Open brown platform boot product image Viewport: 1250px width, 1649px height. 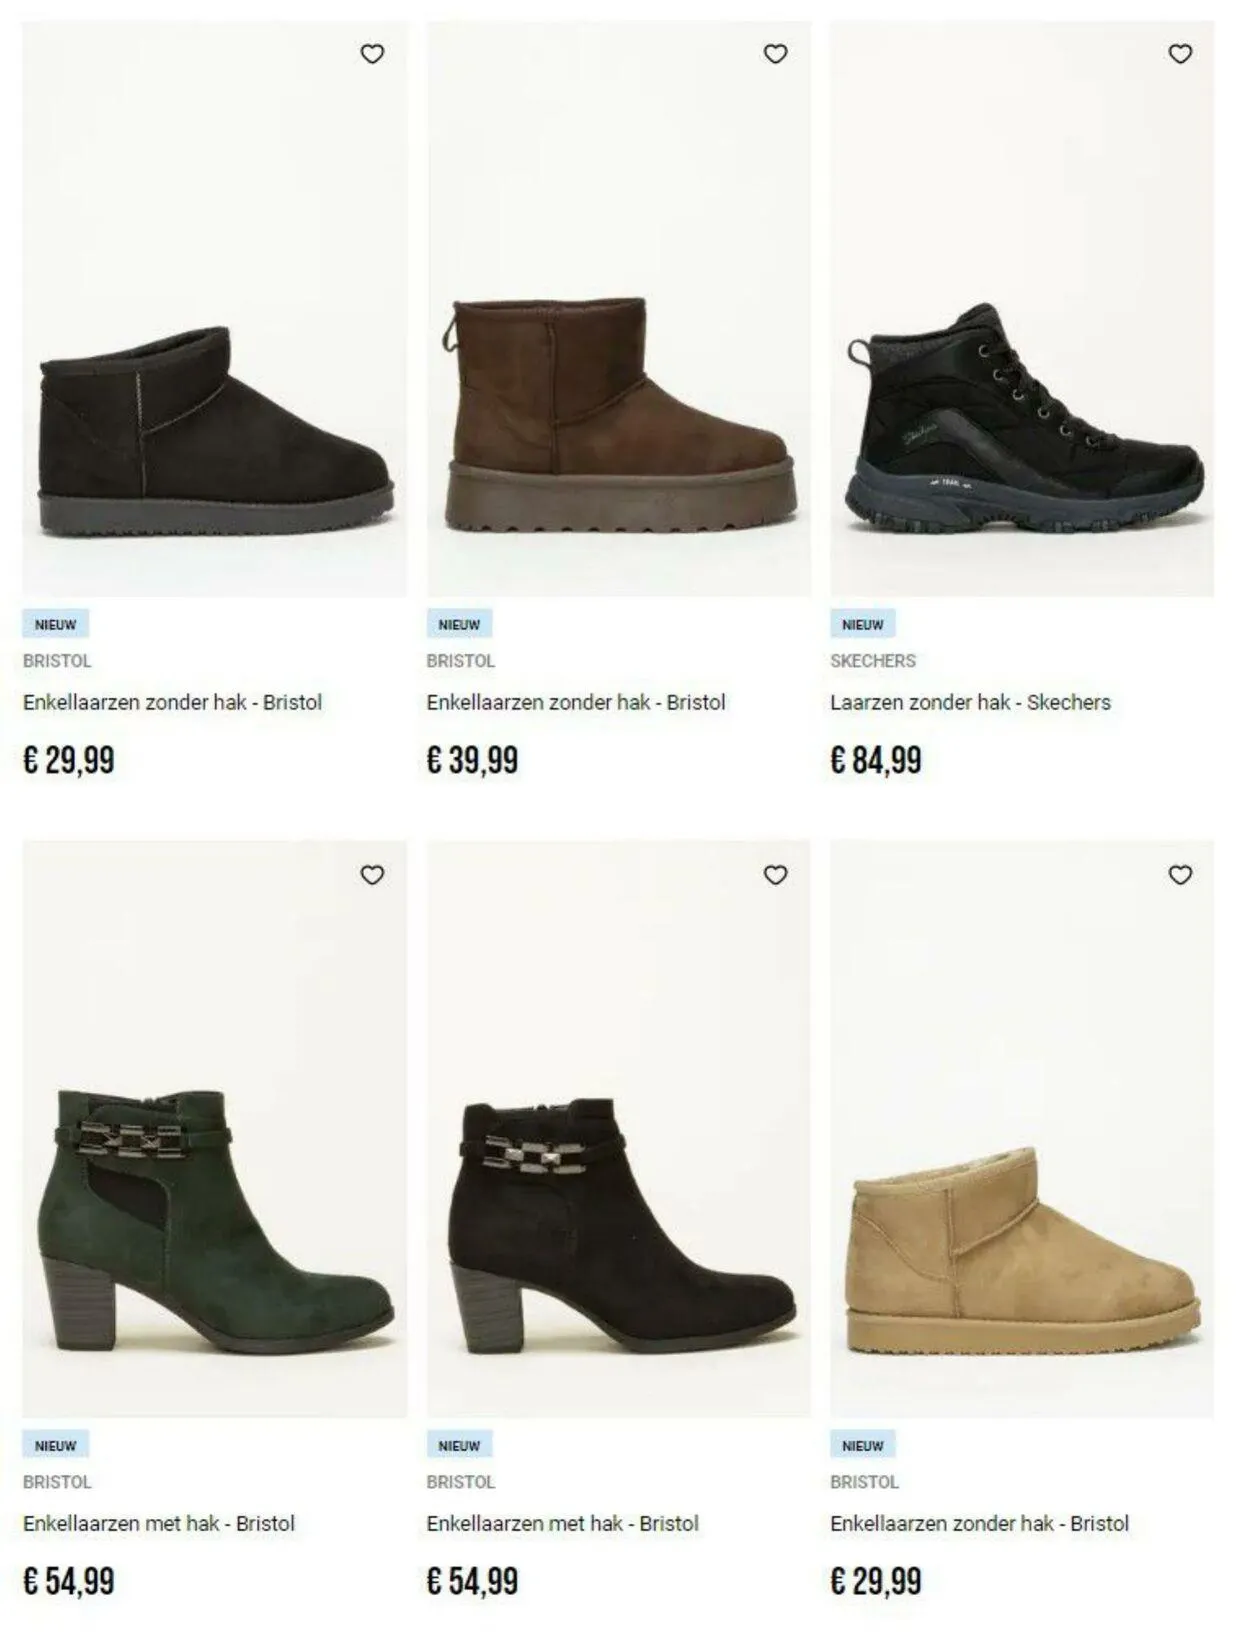tap(619, 309)
